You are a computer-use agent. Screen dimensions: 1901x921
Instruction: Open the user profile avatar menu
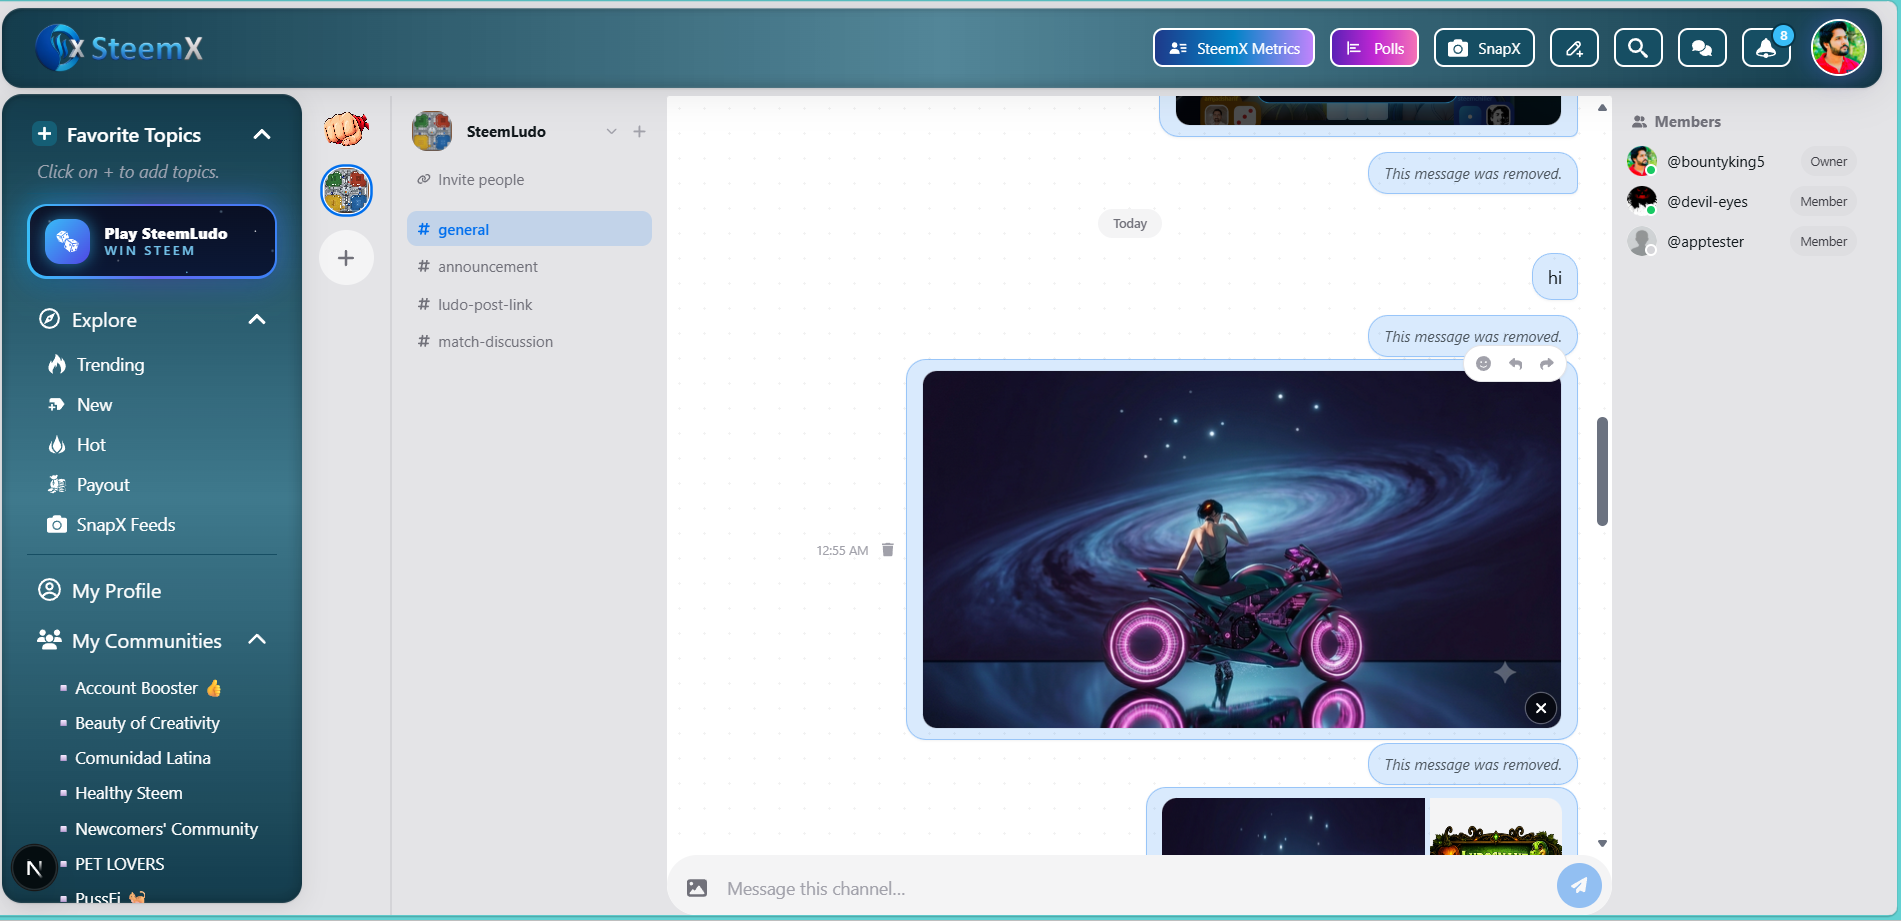click(1838, 48)
